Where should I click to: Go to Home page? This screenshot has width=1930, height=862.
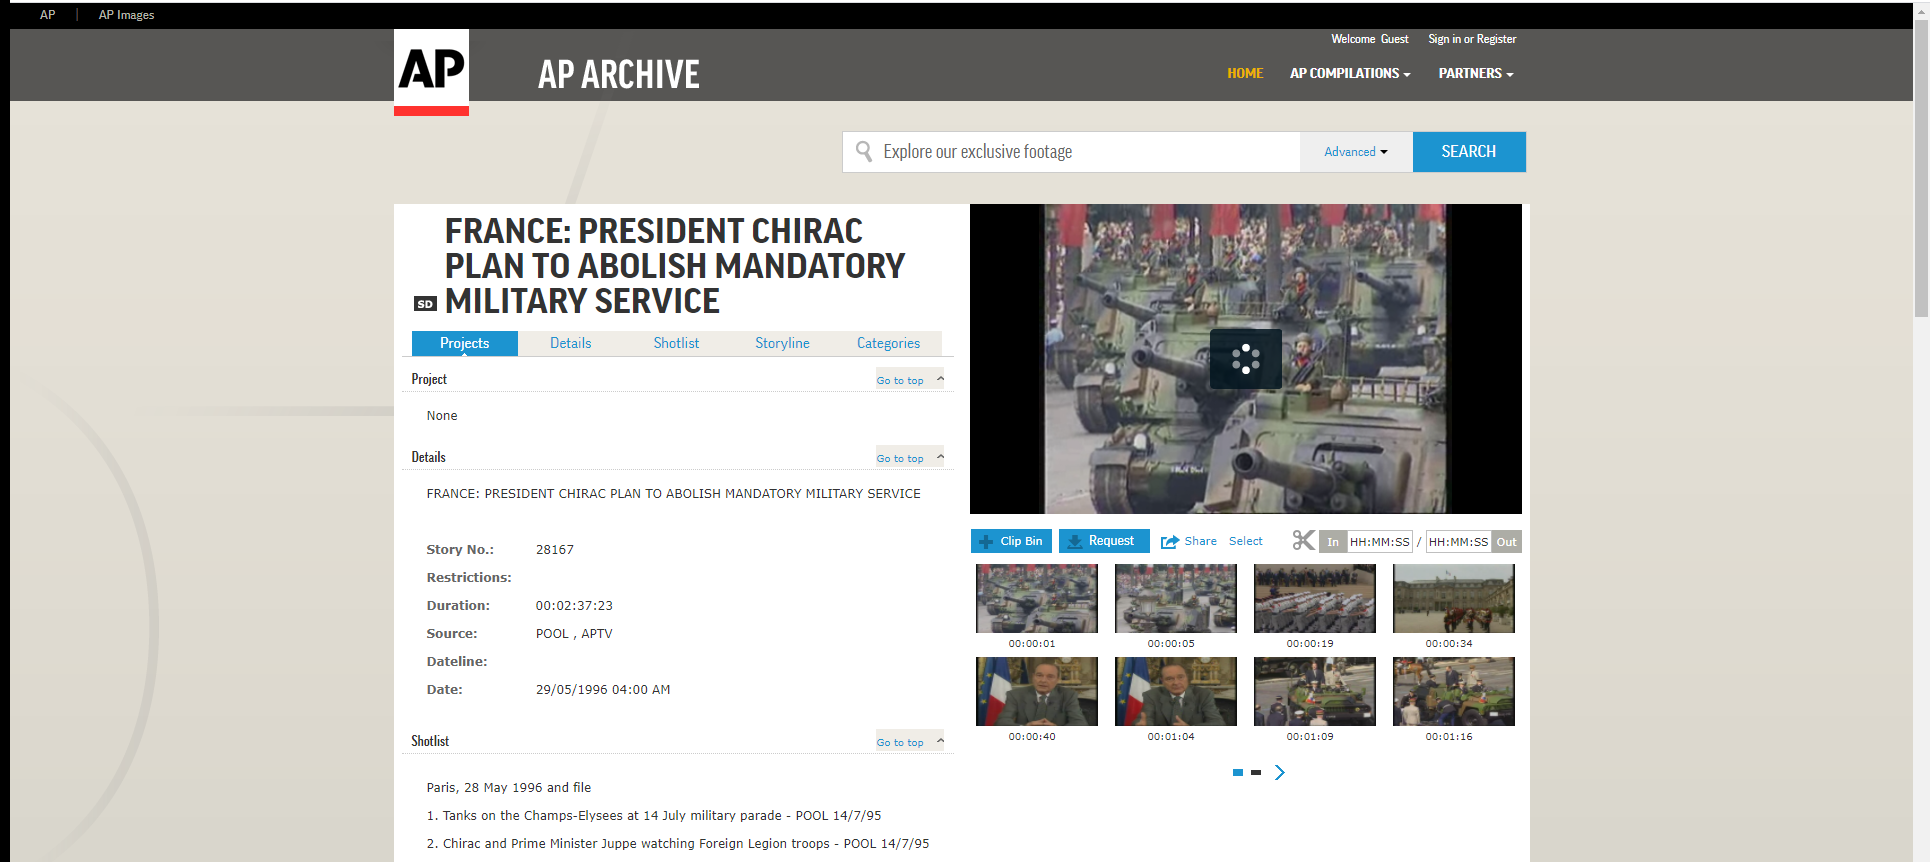coord(1245,73)
